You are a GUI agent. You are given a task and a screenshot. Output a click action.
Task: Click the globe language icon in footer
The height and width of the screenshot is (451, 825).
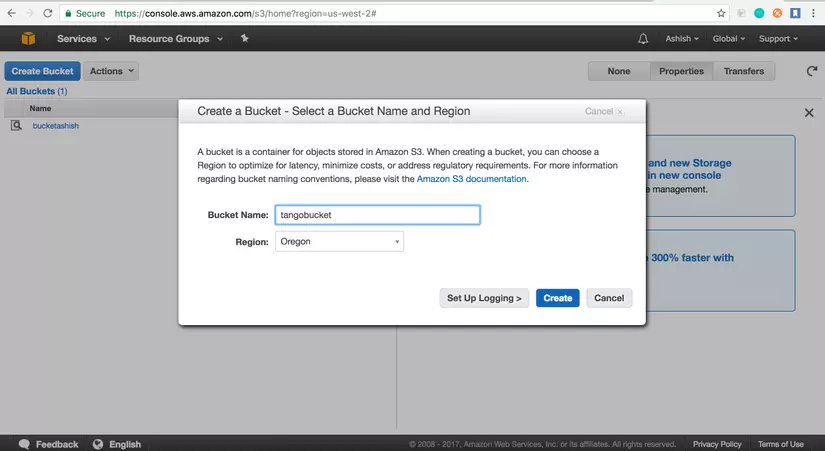tap(98, 444)
